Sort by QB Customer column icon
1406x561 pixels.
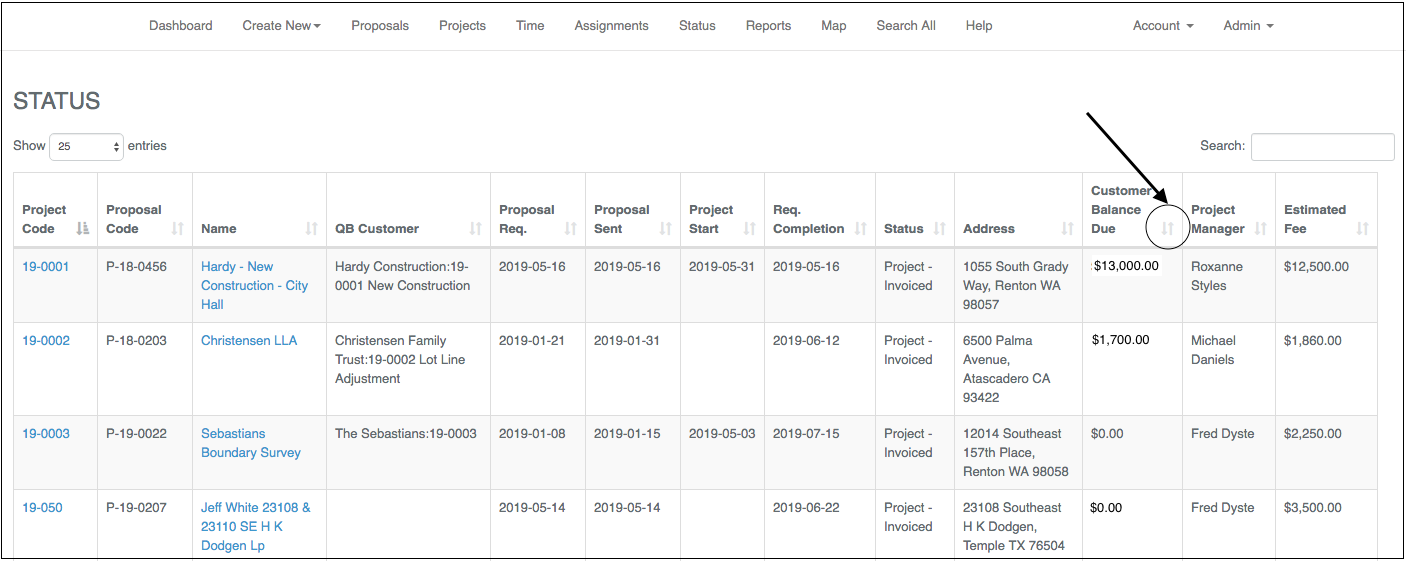coord(476,229)
